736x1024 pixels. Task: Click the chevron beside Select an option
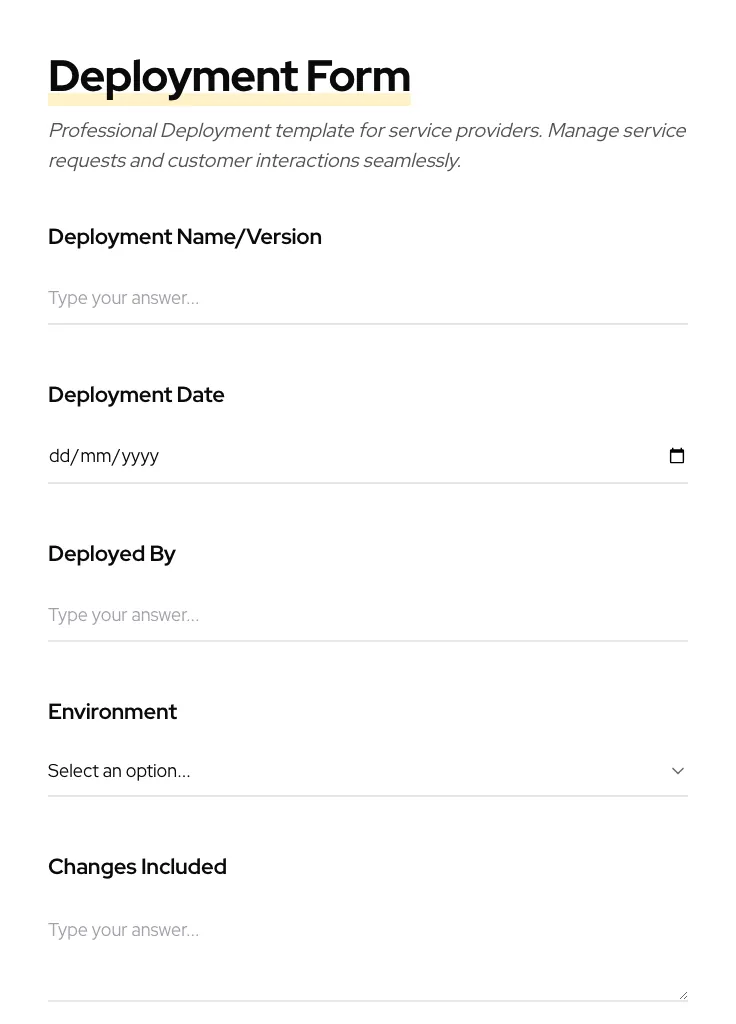pos(678,771)
